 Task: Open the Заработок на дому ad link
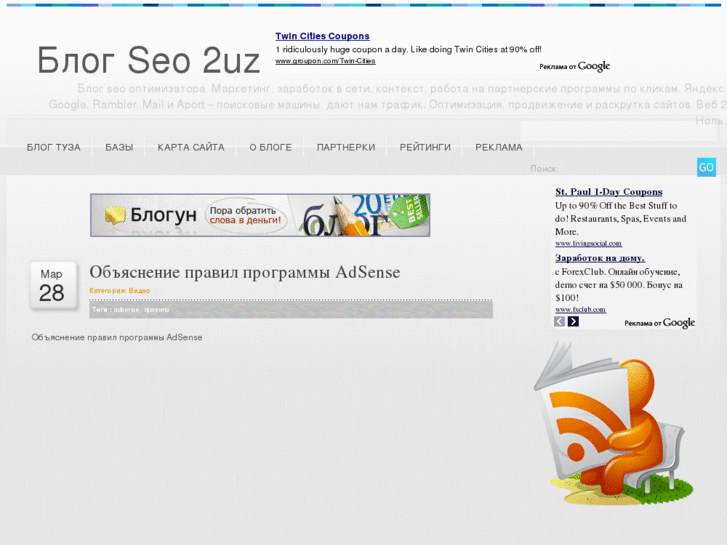(x=600, y=258)
